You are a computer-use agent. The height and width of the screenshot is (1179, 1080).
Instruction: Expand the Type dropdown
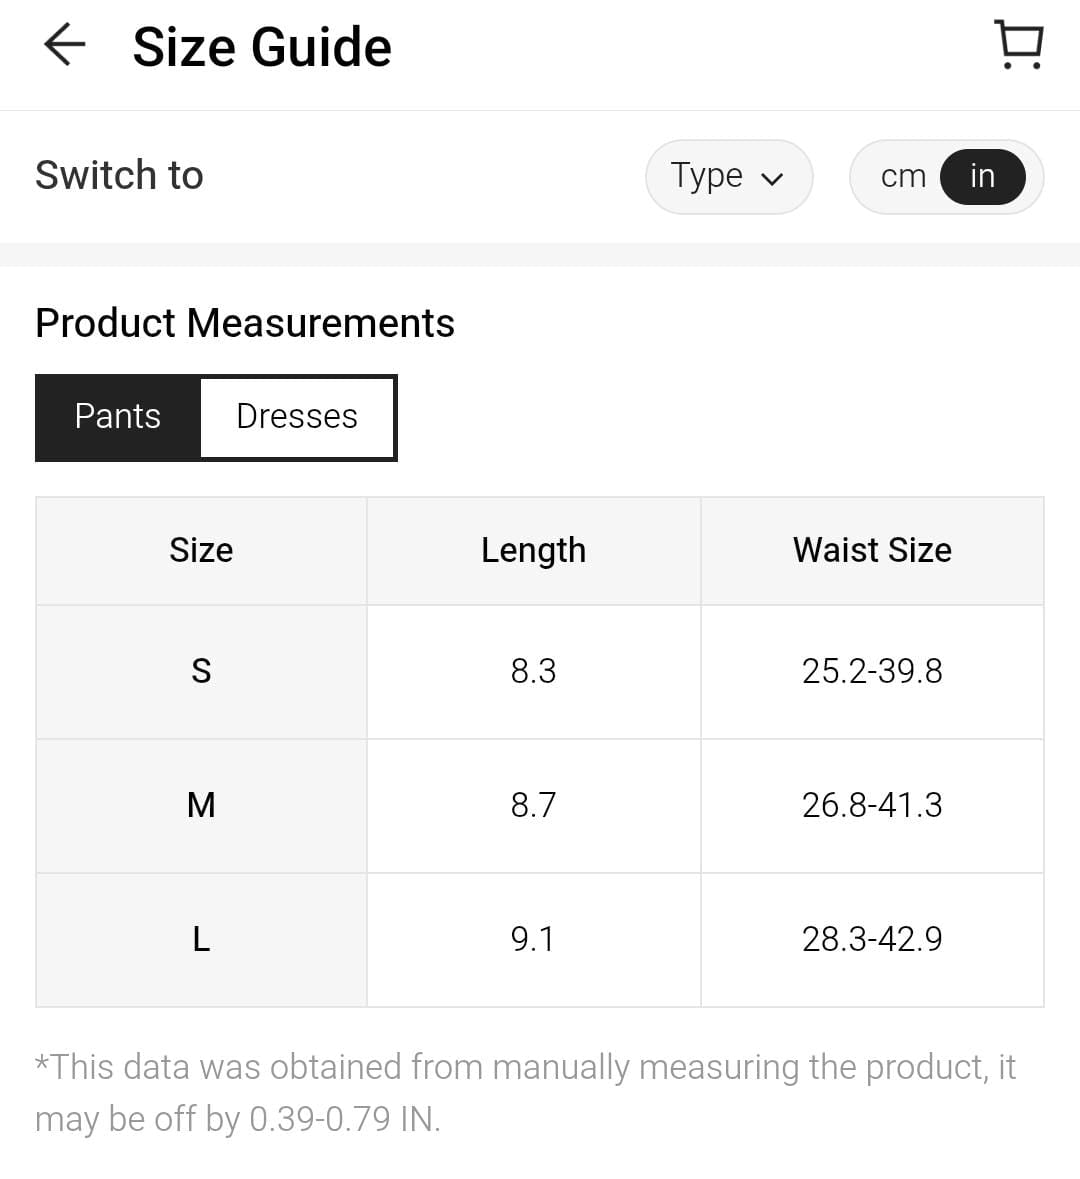tap(727, 177)
